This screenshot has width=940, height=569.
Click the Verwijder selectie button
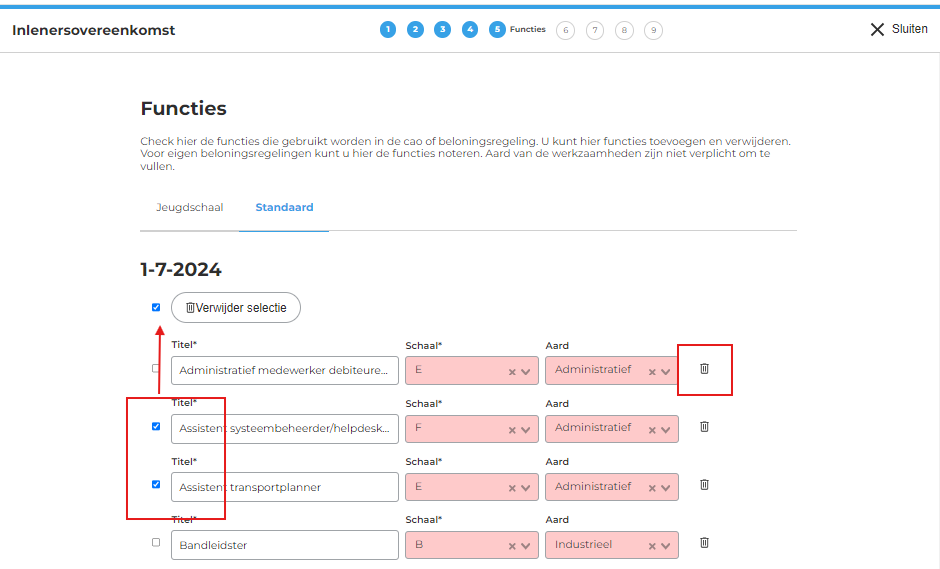(236, 308)
